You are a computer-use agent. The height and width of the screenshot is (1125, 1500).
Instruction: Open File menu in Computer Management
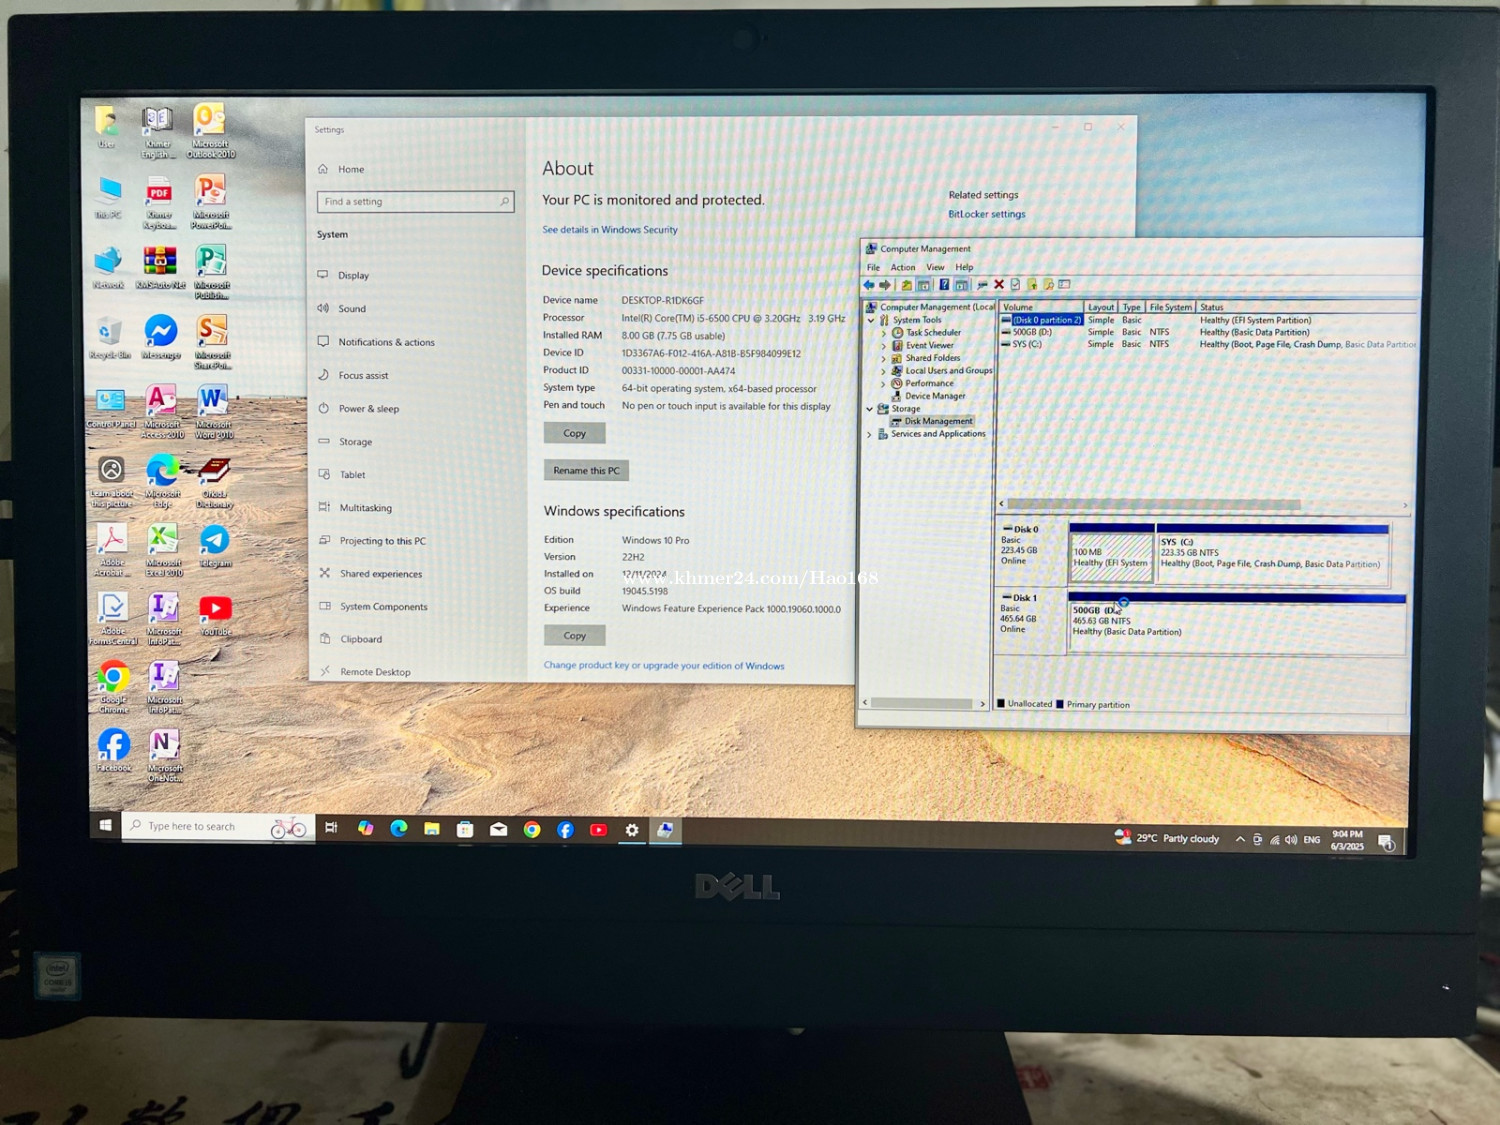(x=873, y=267)
